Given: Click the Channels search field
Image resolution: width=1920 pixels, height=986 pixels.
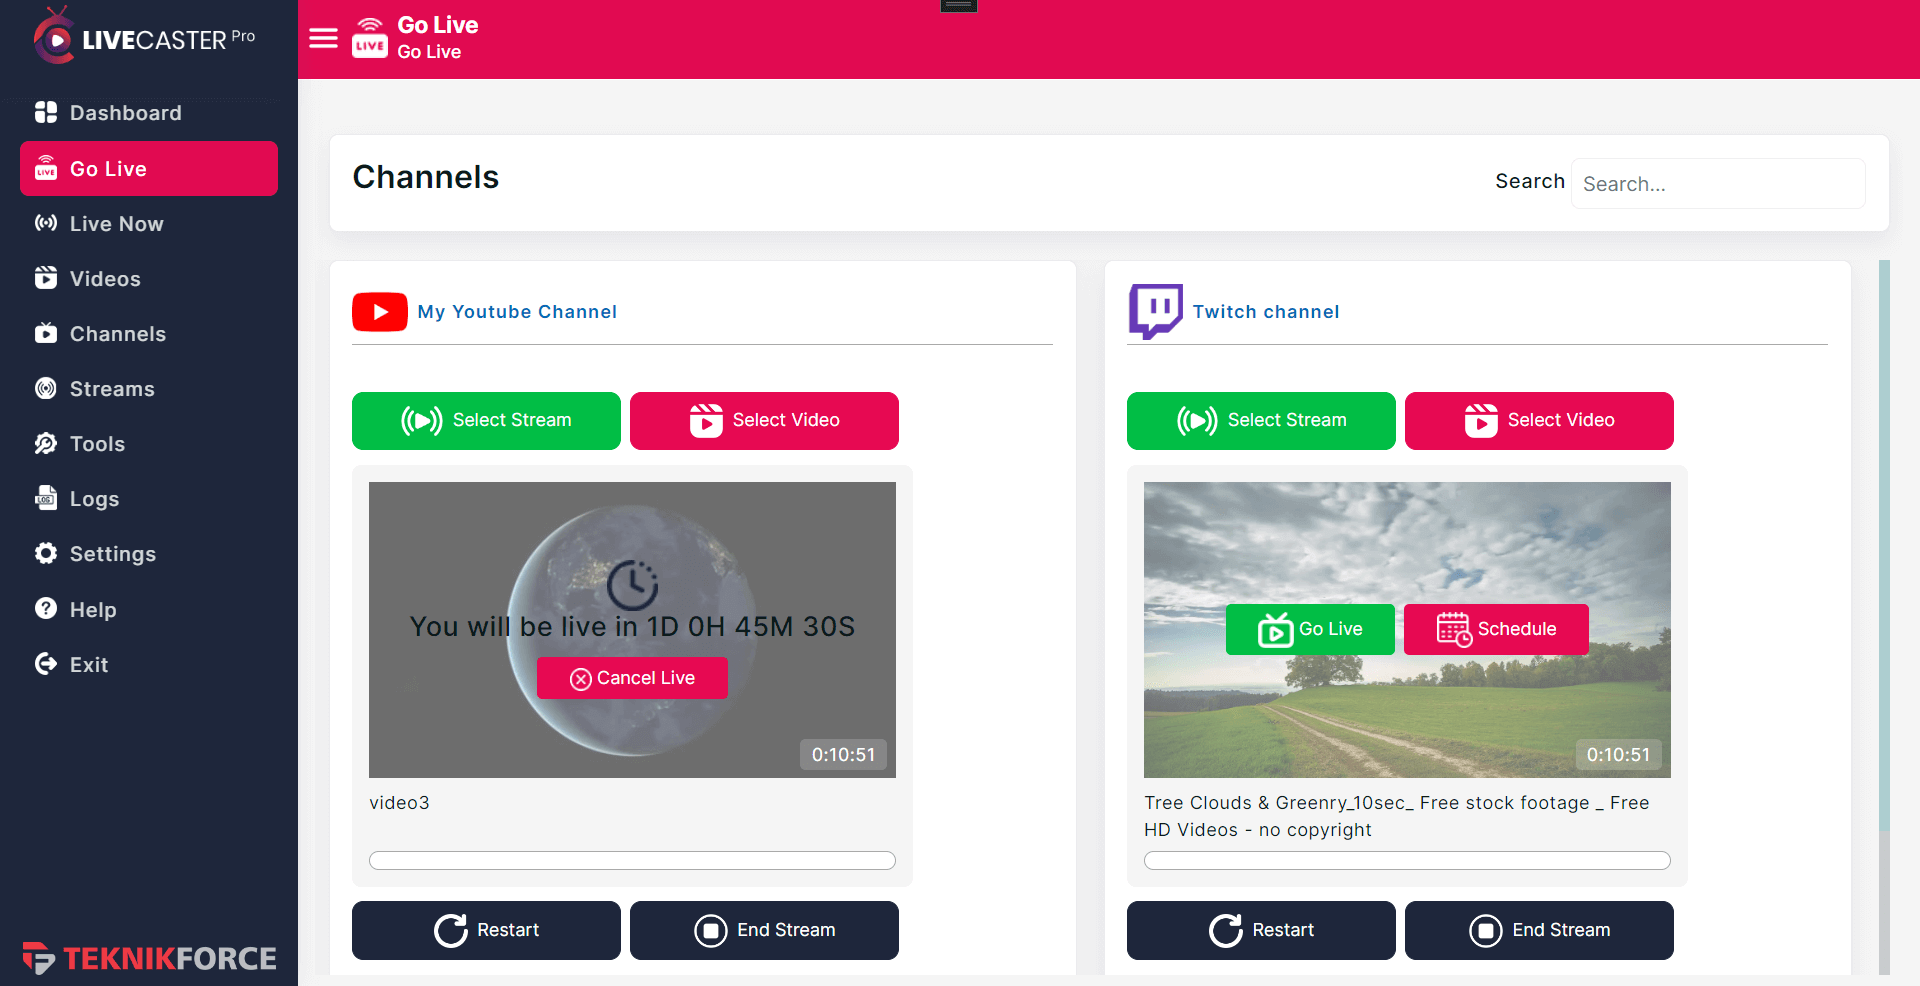Looking at the screenshot, I should 1718,184.
